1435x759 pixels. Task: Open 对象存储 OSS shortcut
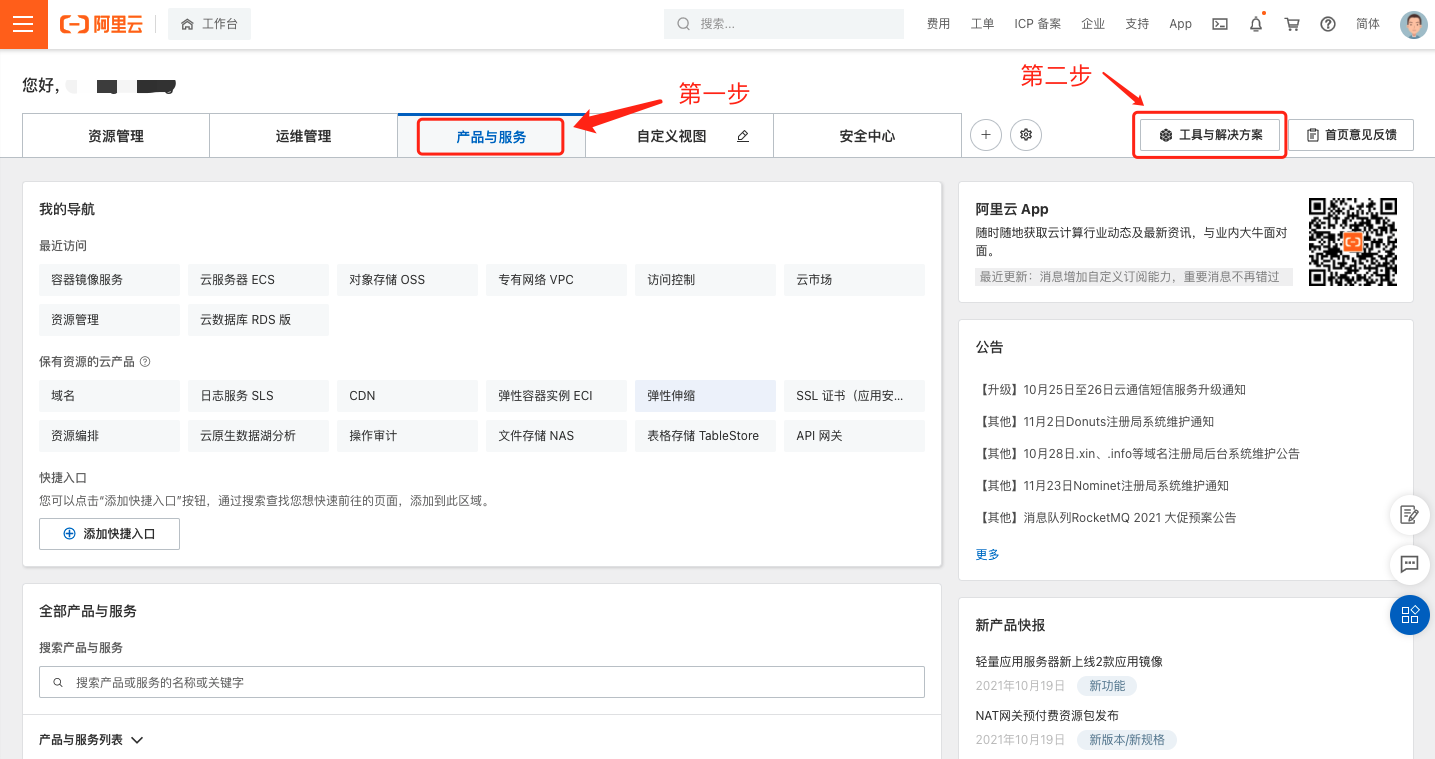[x=407, y=280]
